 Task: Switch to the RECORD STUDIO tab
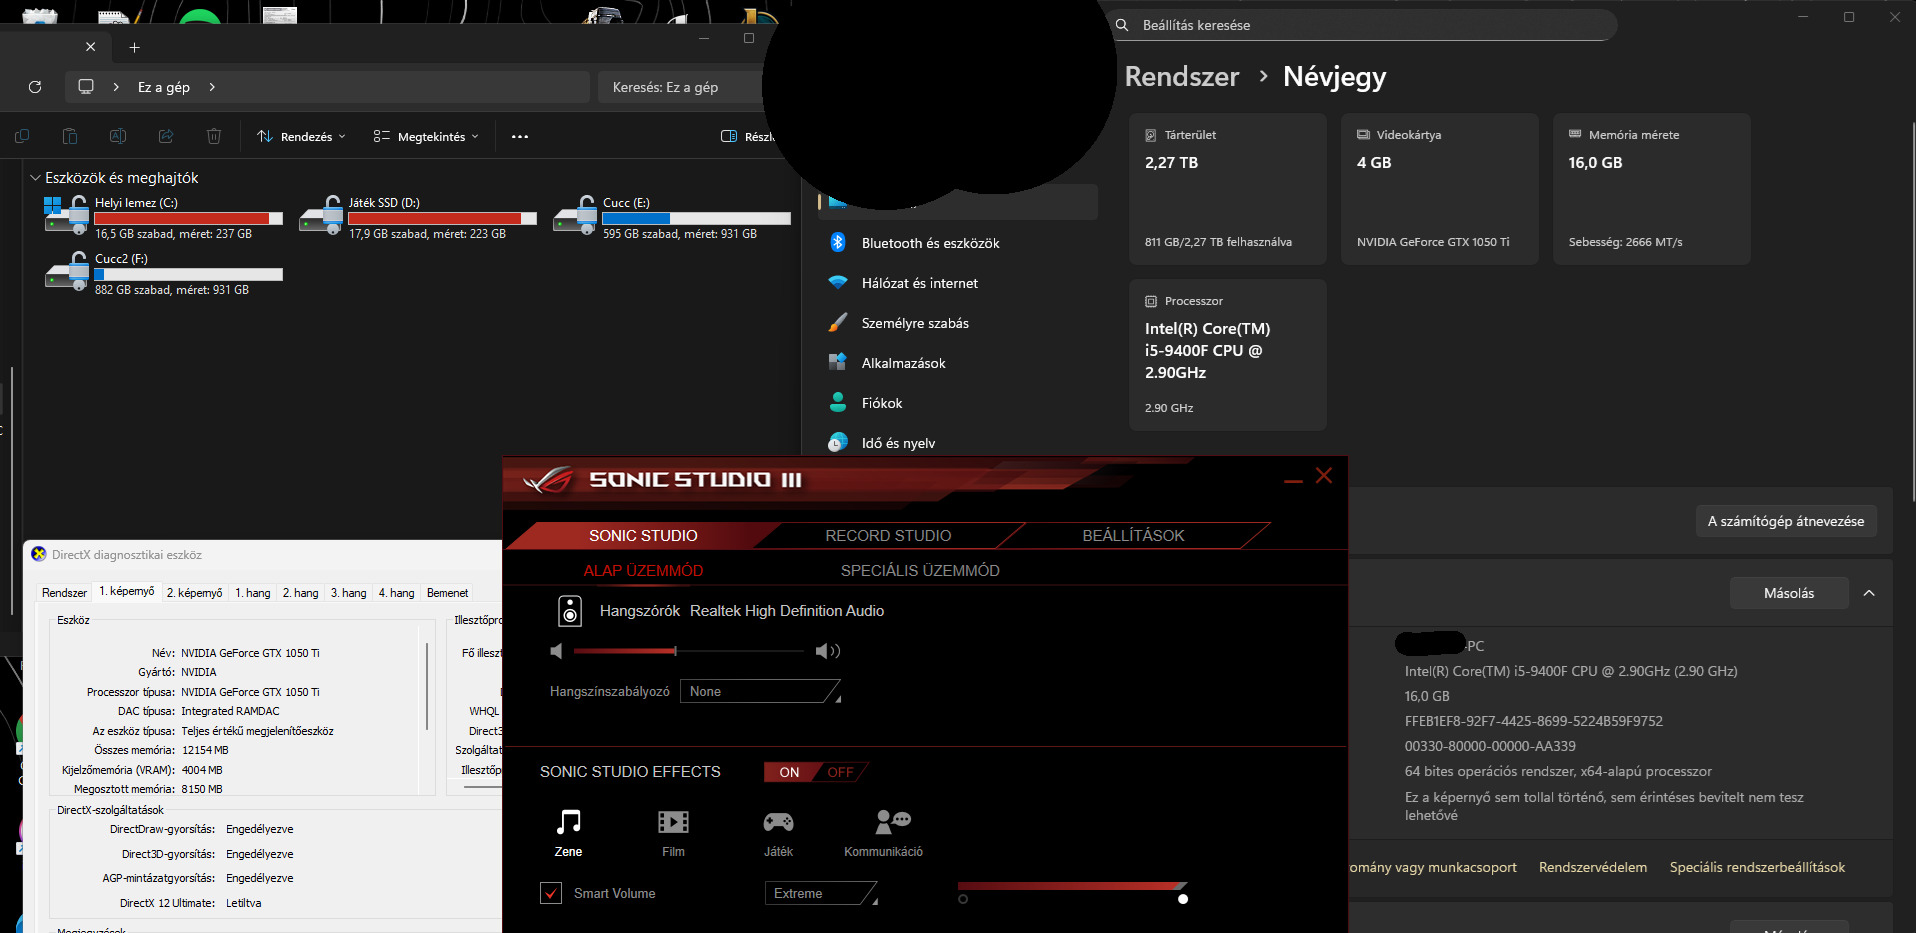click(888, 536)
